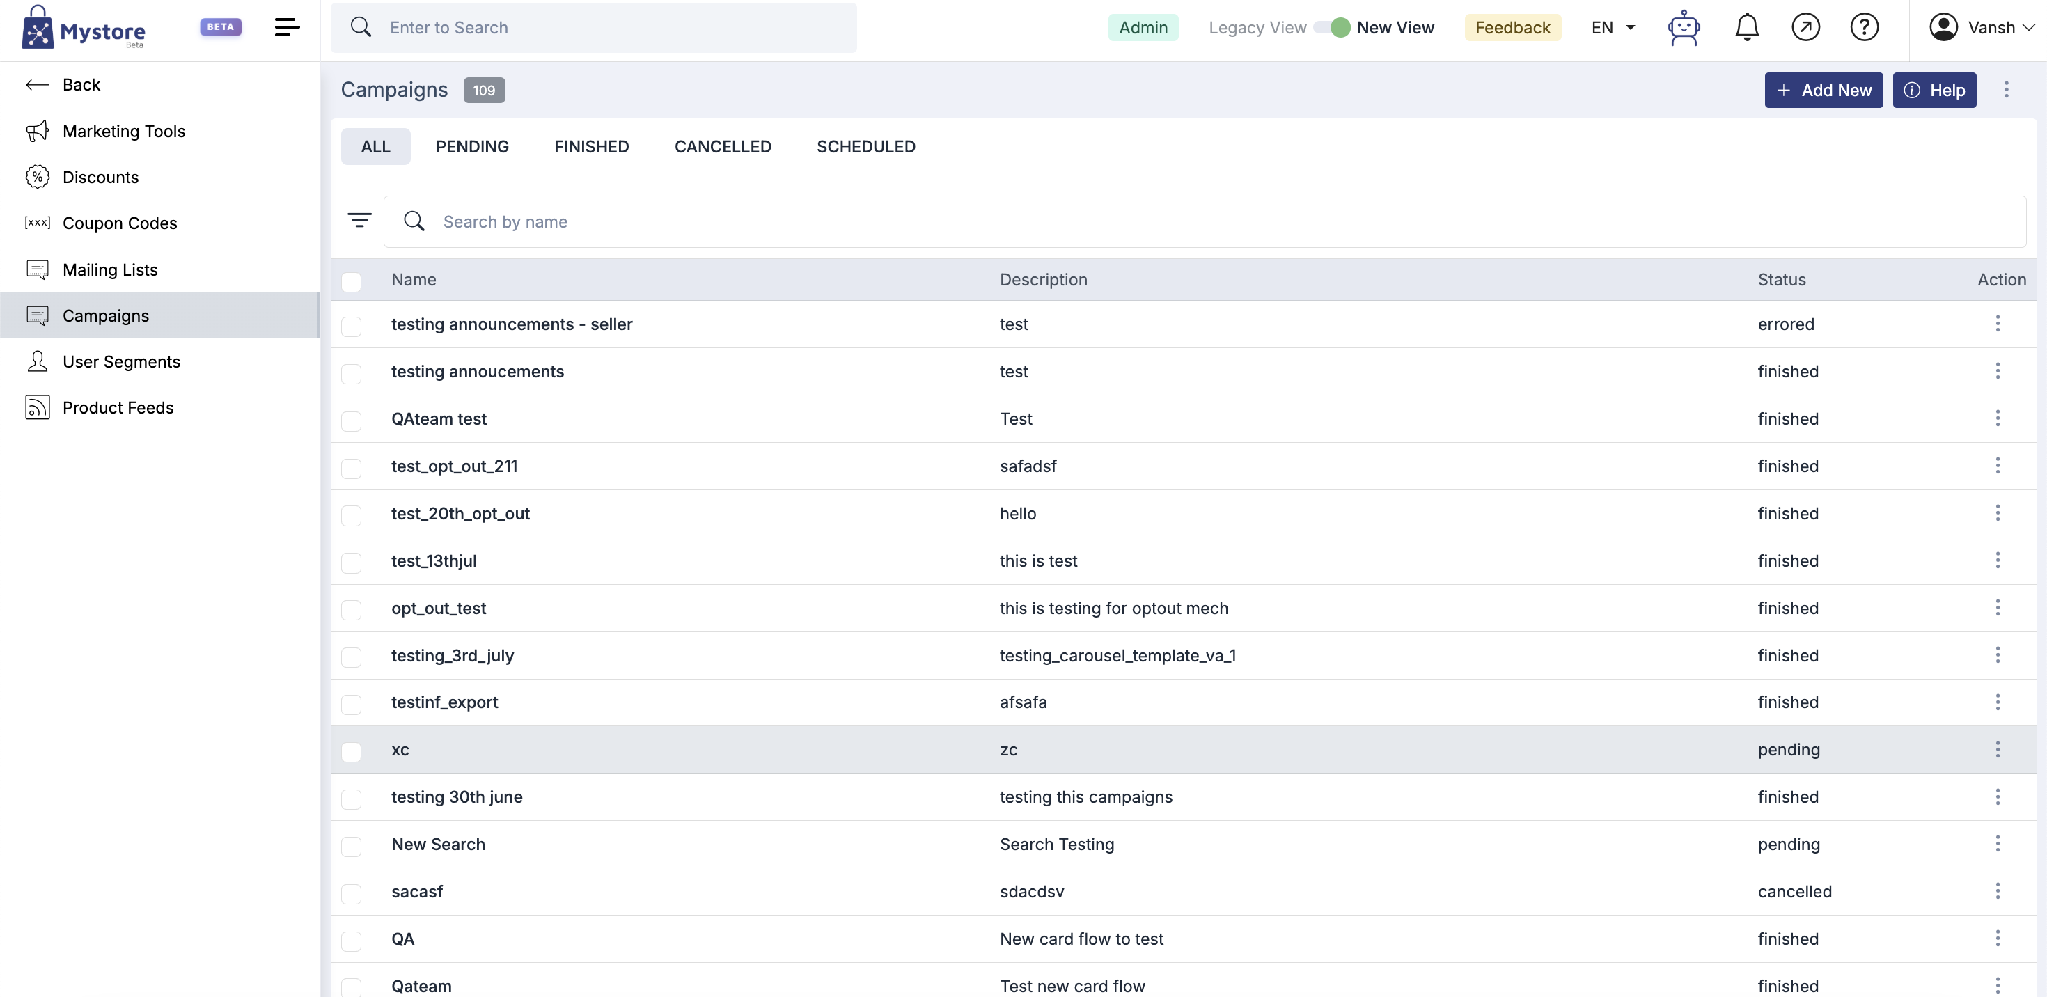Open the action menu for the sacasf row
Image resolution: width=2047 pixels, height=997 pixels.
1998,891
